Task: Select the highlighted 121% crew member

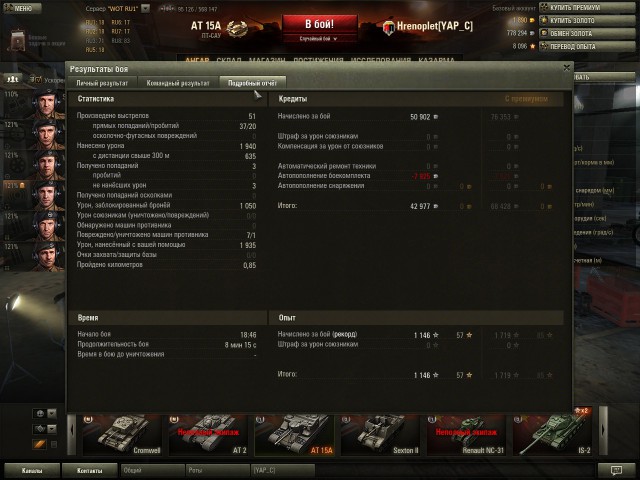Action: [33, 196]
